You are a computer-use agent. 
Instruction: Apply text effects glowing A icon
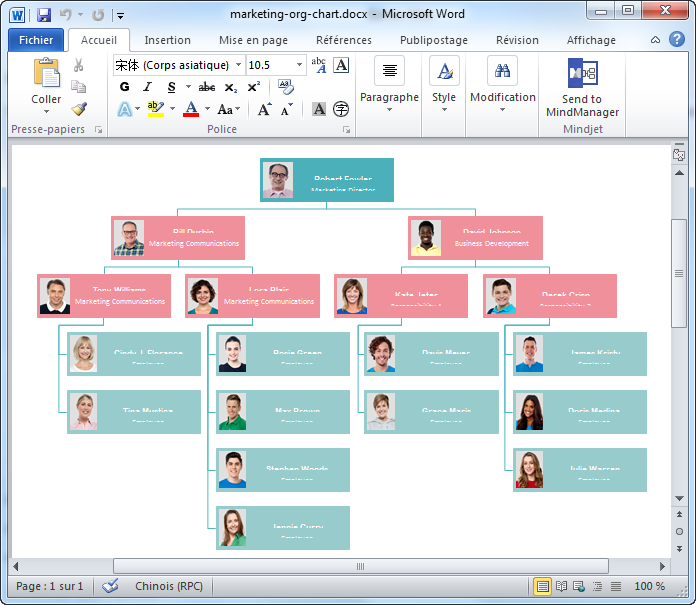coord(125,109)
